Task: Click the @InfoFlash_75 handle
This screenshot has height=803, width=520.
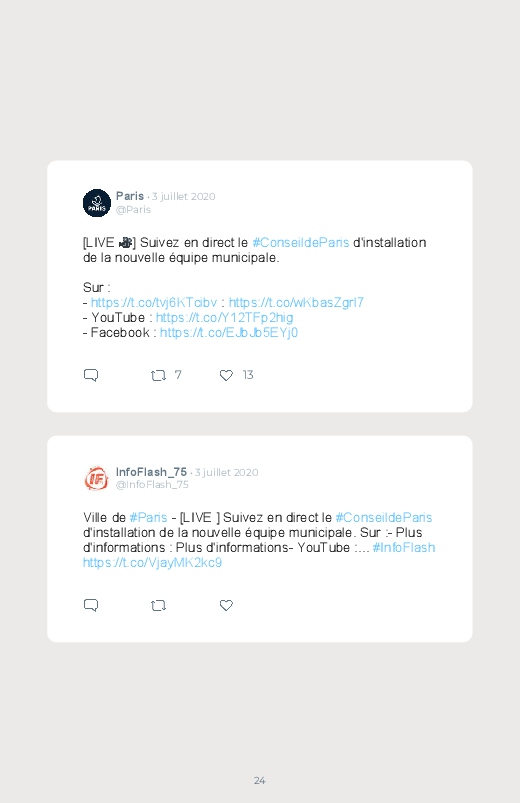Action: (x=152, y=484)
